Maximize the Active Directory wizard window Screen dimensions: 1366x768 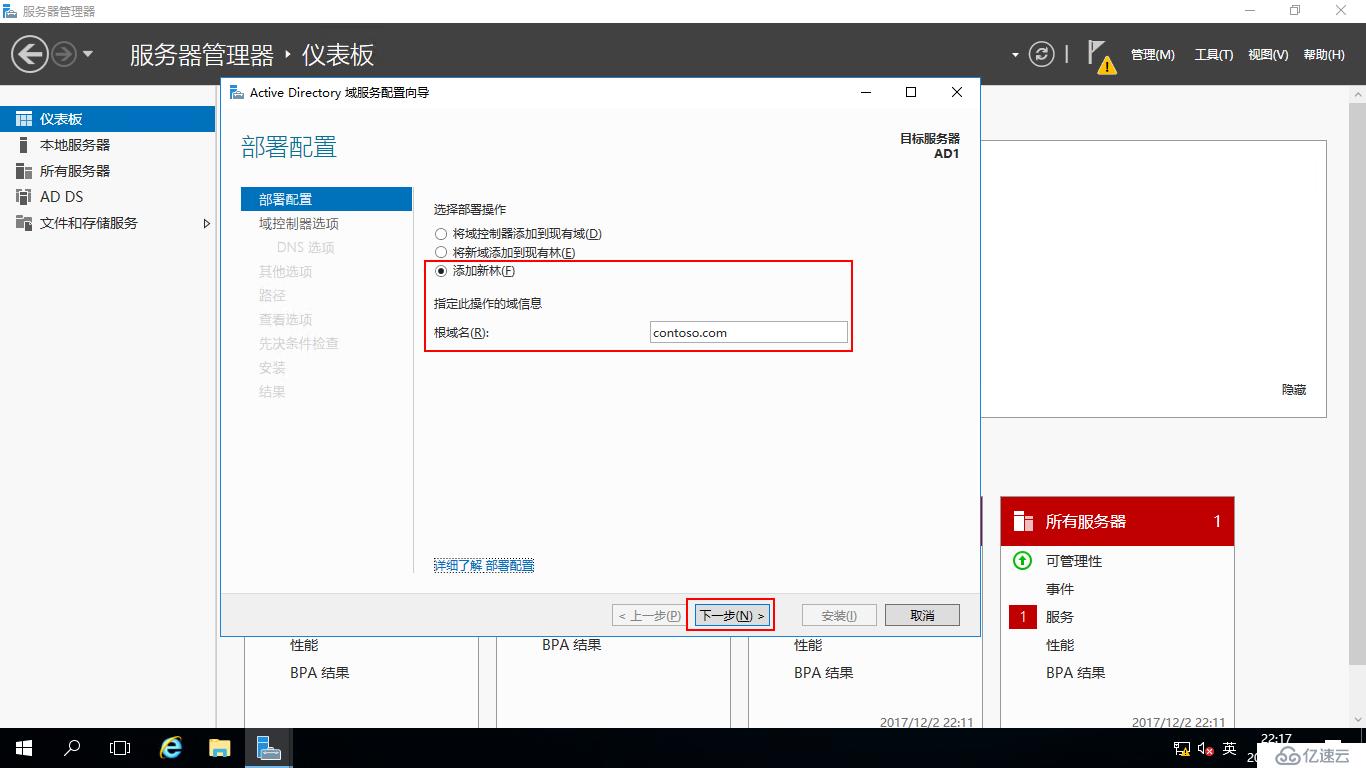[911, 92]
